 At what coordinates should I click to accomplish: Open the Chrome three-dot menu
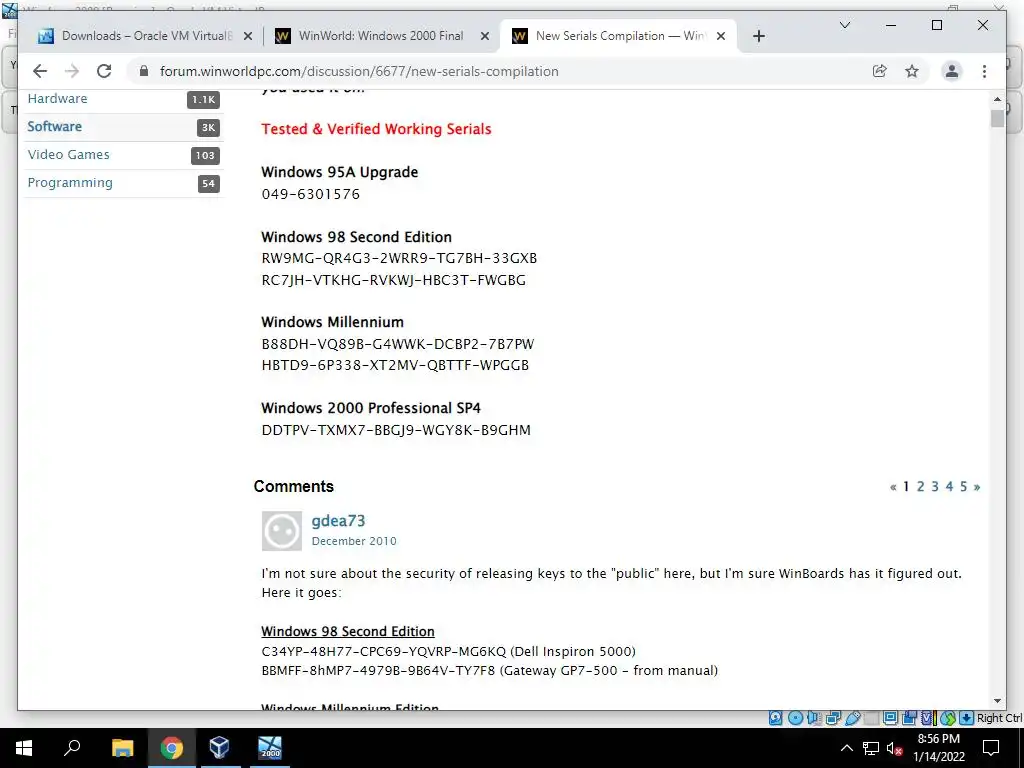point(984,71)
